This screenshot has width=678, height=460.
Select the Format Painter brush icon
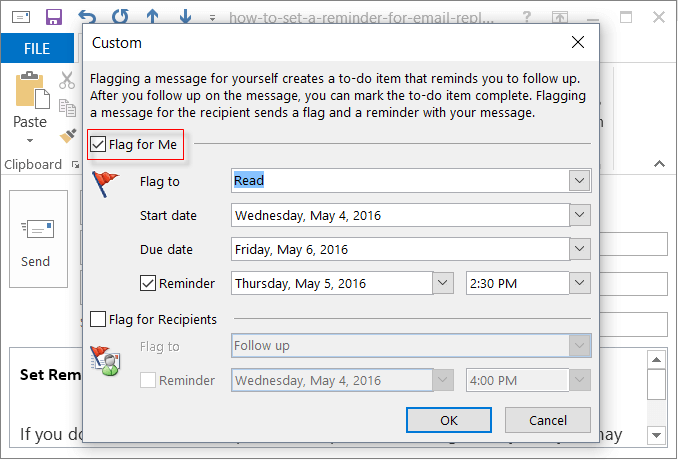point(68,136)
